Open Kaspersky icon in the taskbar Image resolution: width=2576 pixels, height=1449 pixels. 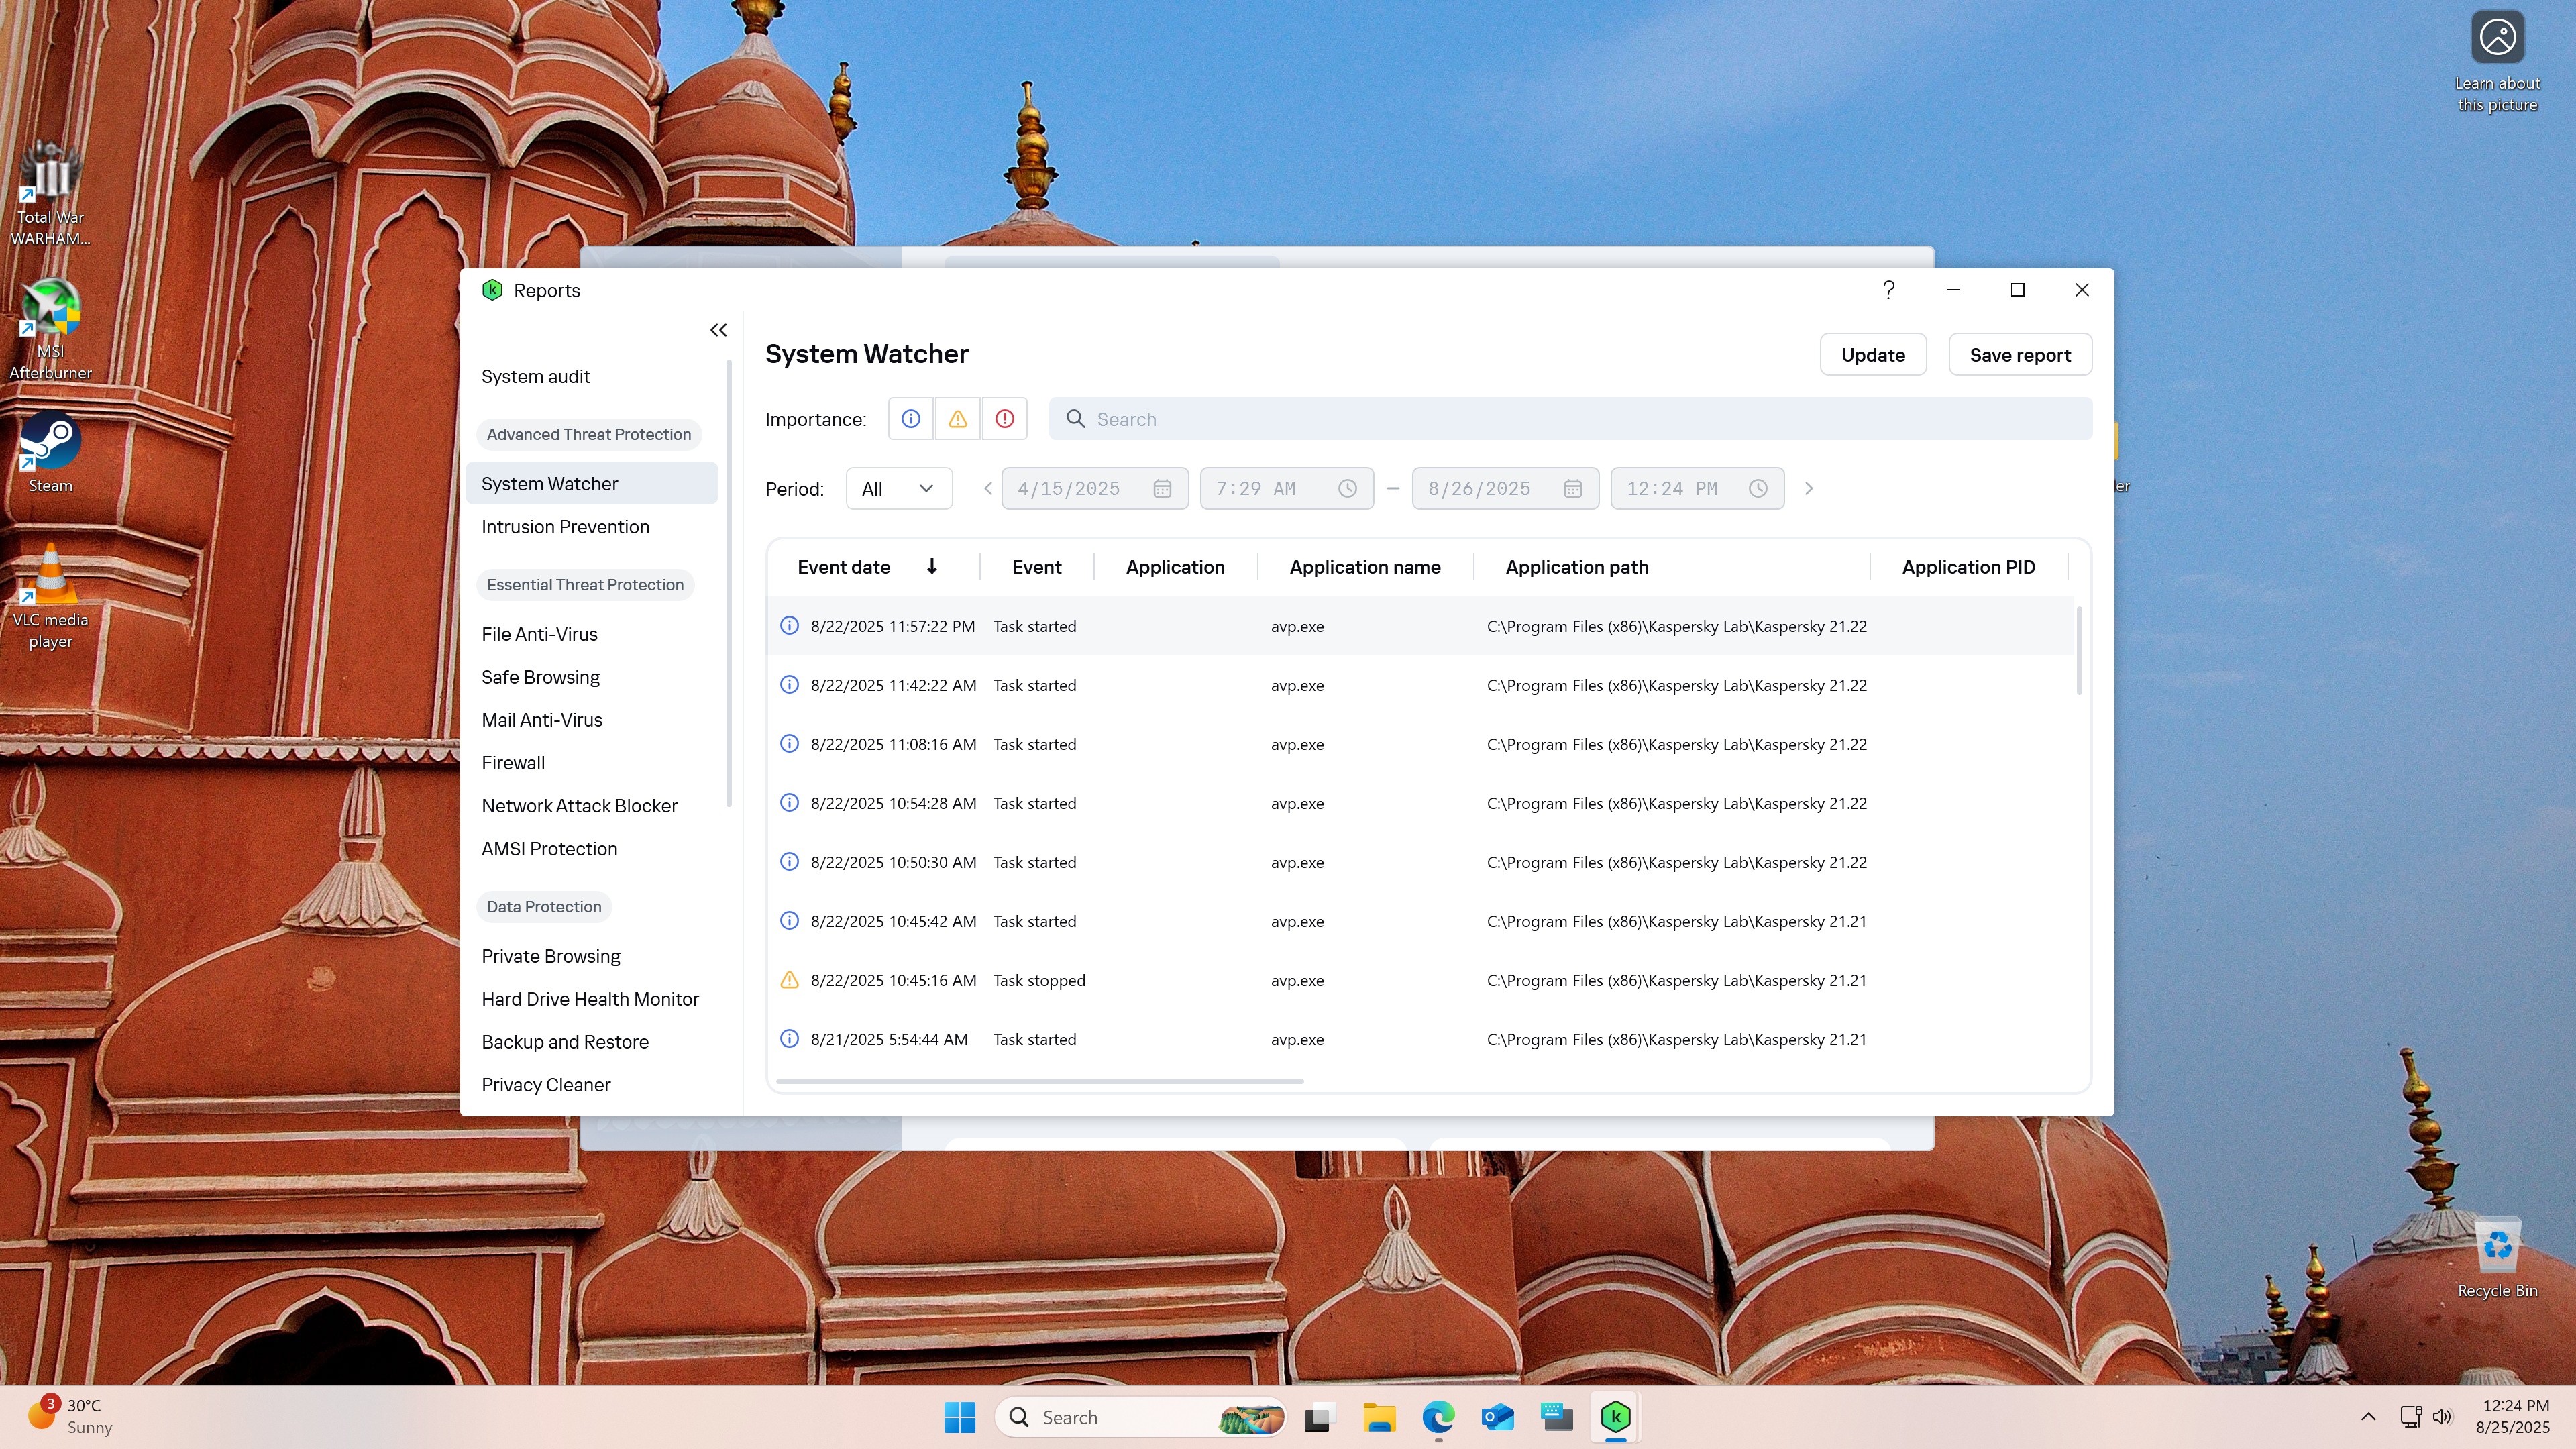pyautogui.click(x=1615, y=1417)
